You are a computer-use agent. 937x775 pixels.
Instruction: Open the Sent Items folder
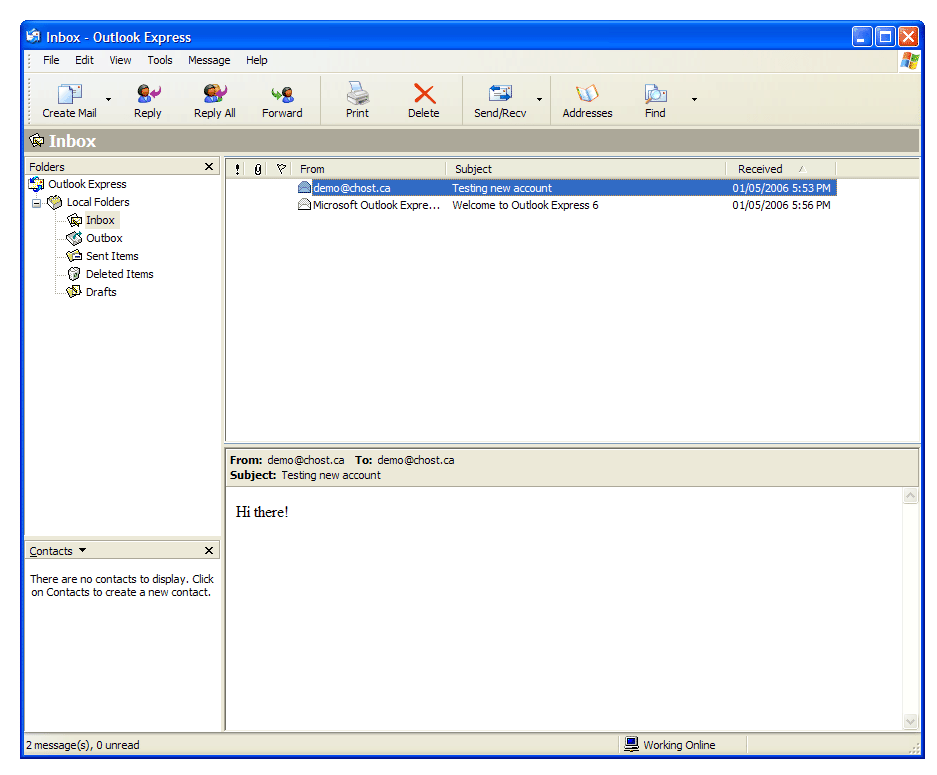point(112,256)
